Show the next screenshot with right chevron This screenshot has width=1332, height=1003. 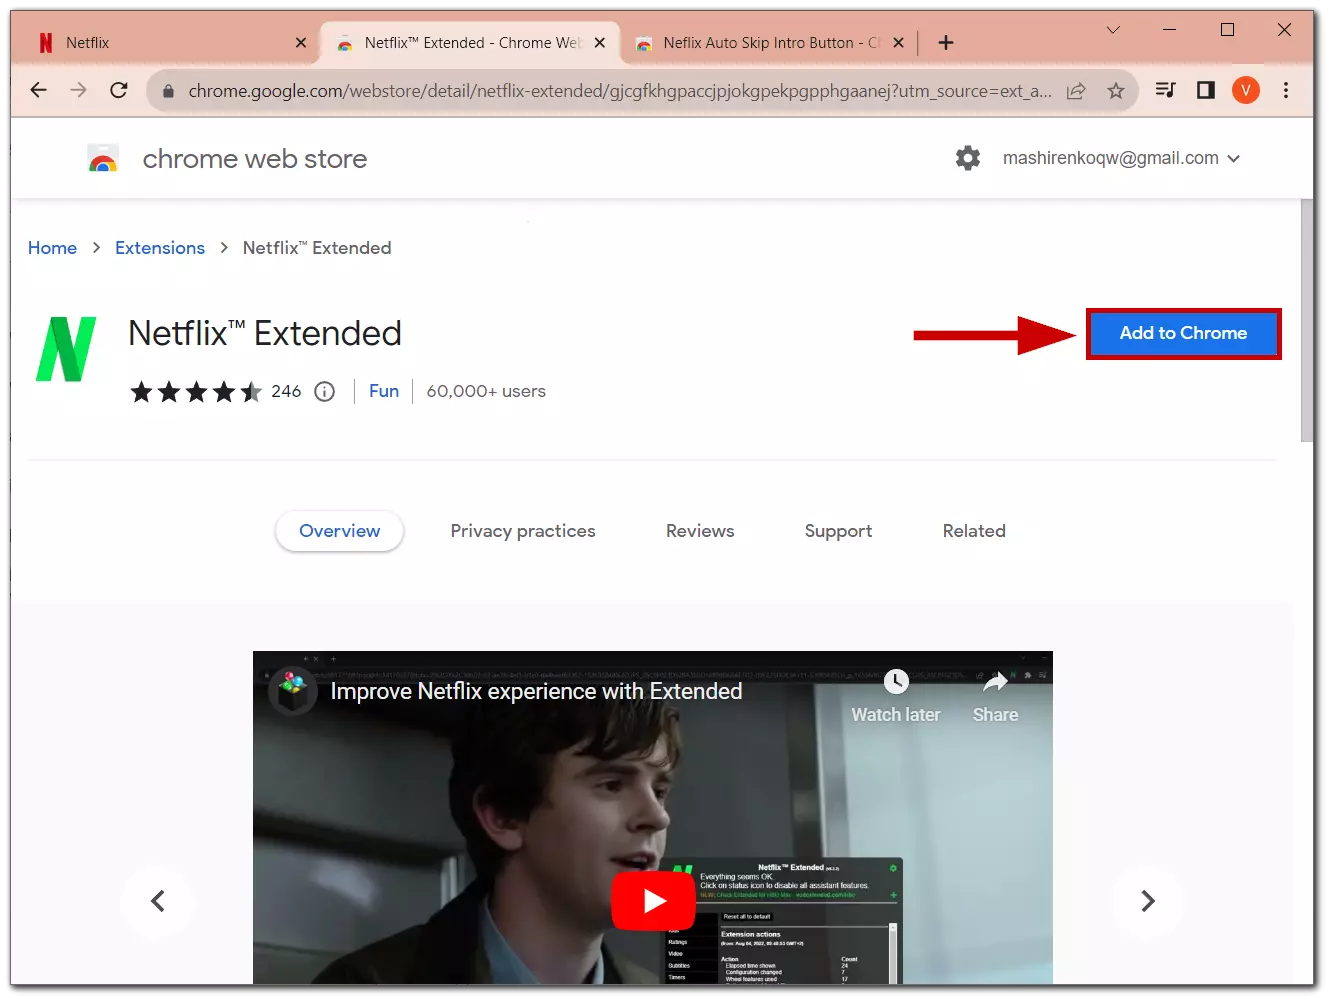[1148, 901]
